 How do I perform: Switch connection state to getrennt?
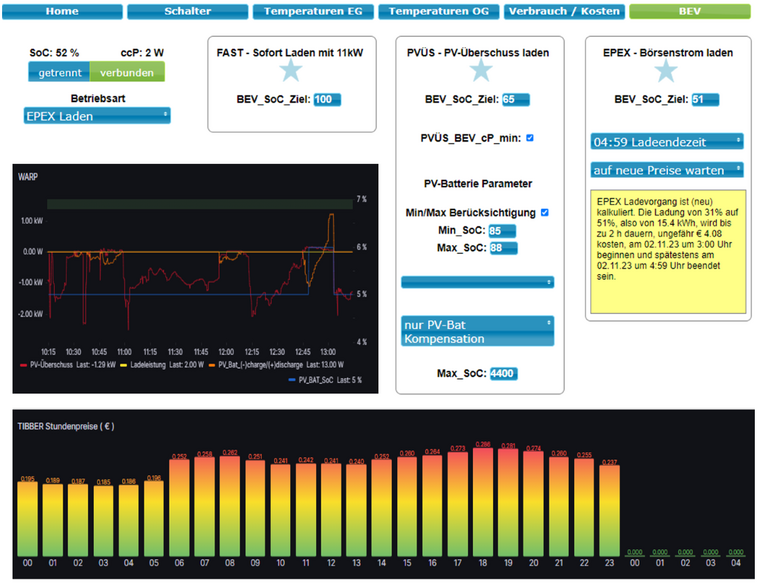tap(59, 72)
